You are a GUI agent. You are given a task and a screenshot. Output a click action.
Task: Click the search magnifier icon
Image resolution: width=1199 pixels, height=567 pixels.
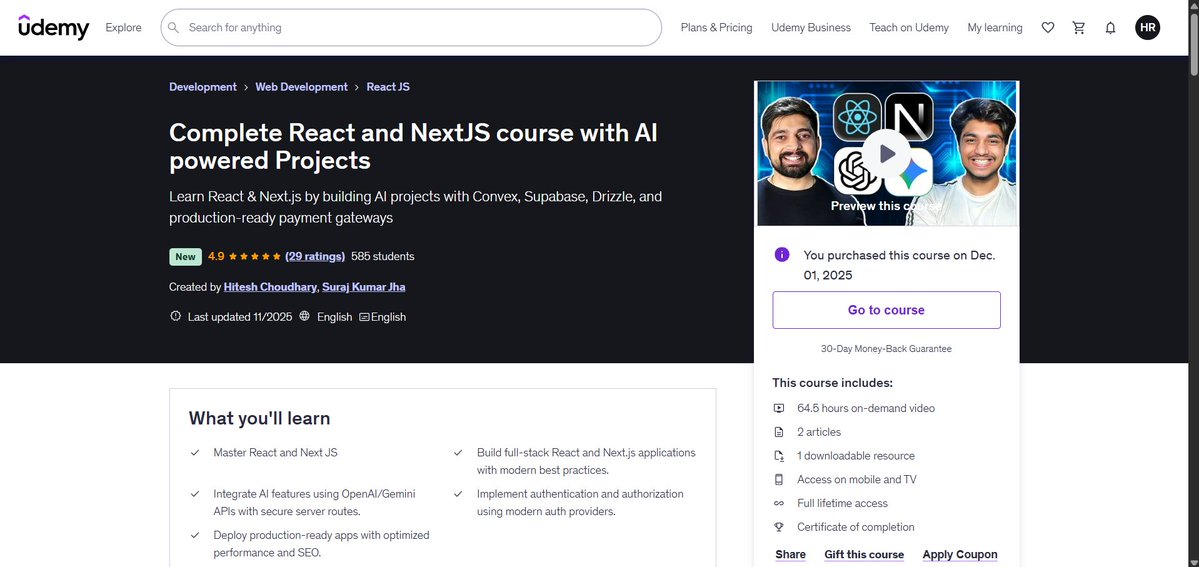174,28
